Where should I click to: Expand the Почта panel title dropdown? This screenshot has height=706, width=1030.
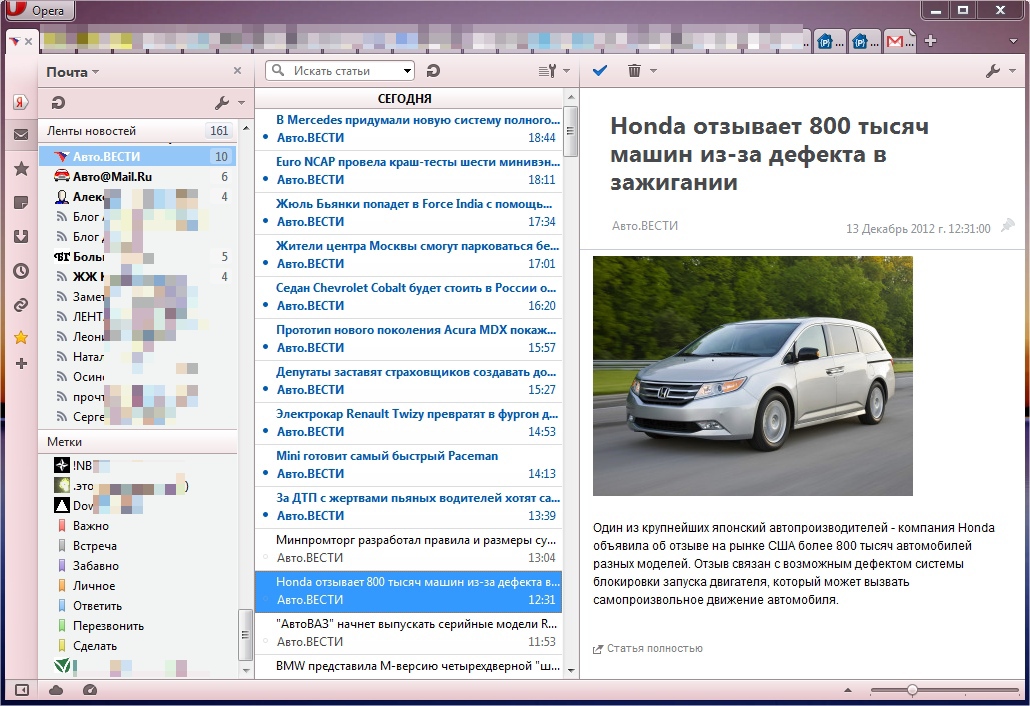pyautogui.click(x=73, y=72)
